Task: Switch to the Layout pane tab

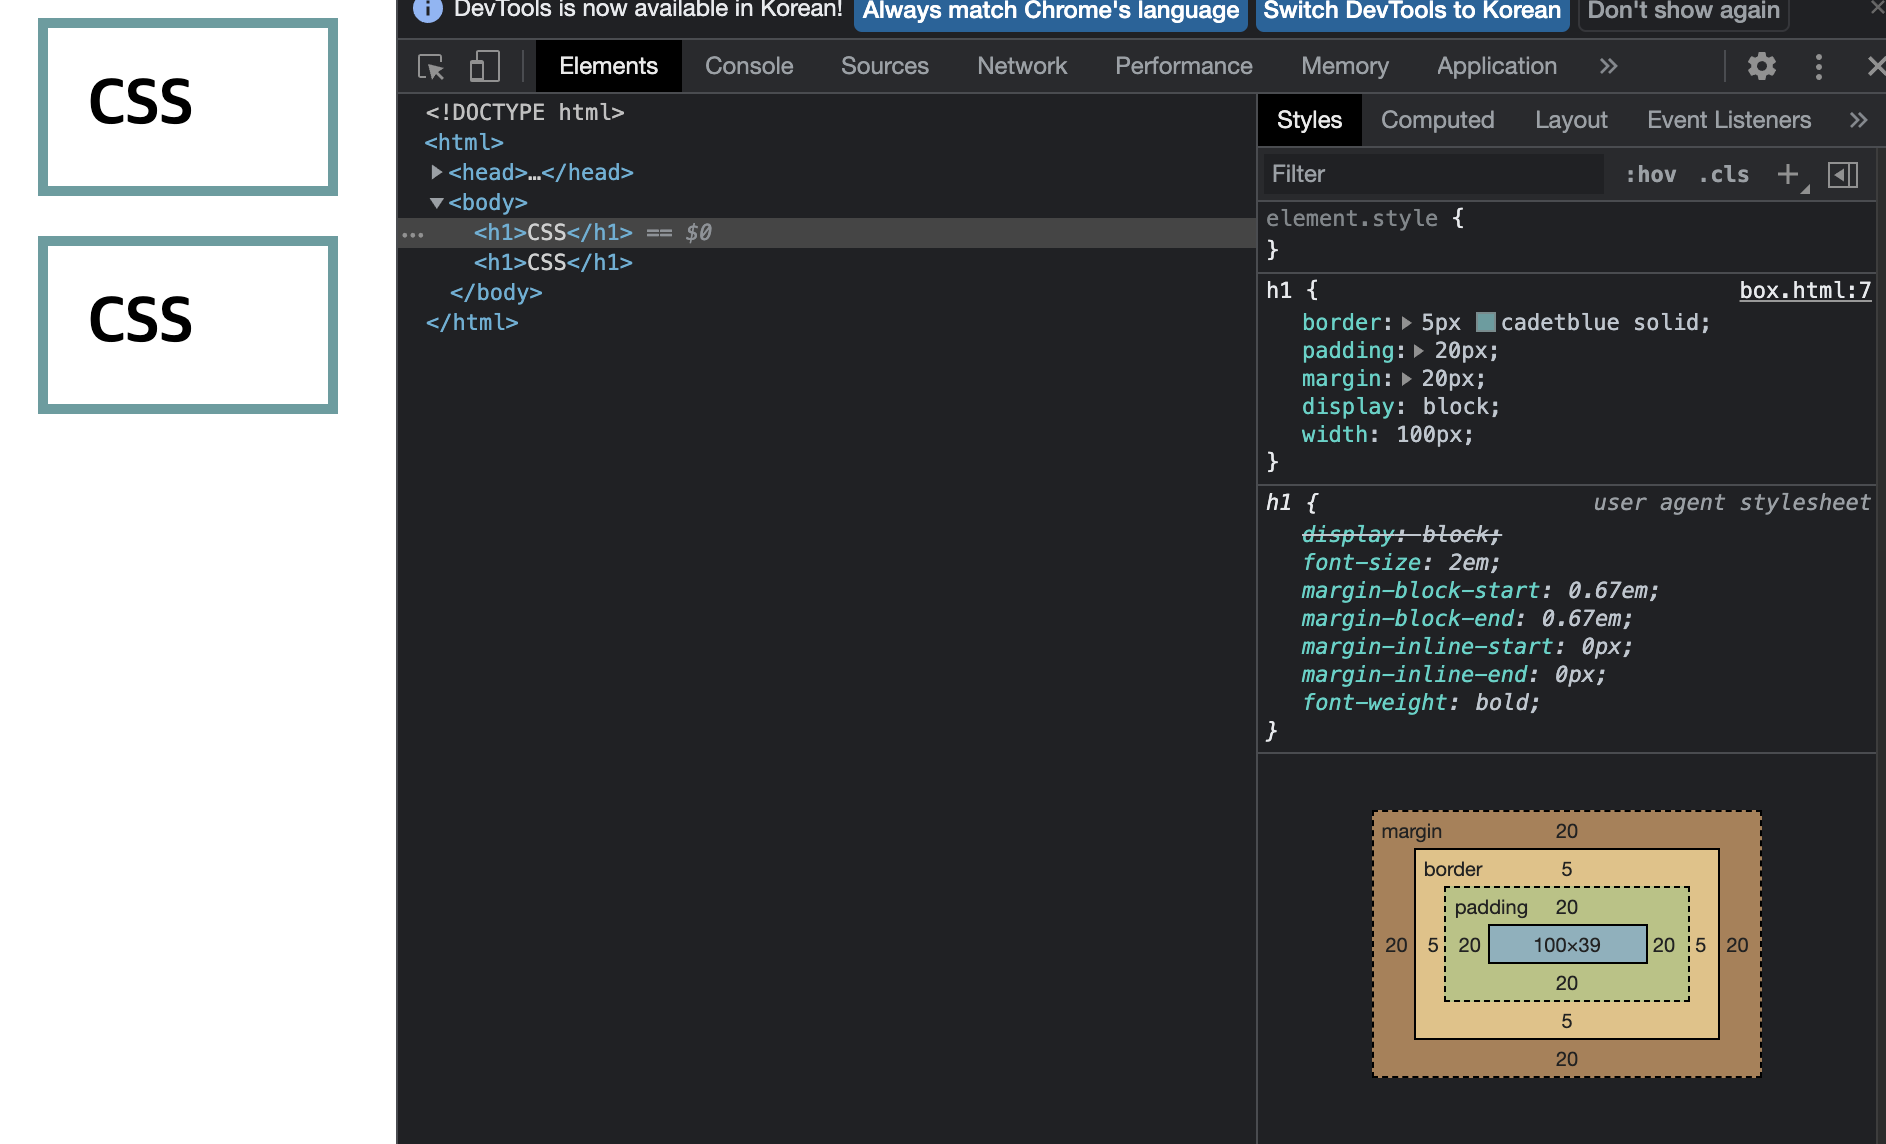Action: (x=1571, y=120)
